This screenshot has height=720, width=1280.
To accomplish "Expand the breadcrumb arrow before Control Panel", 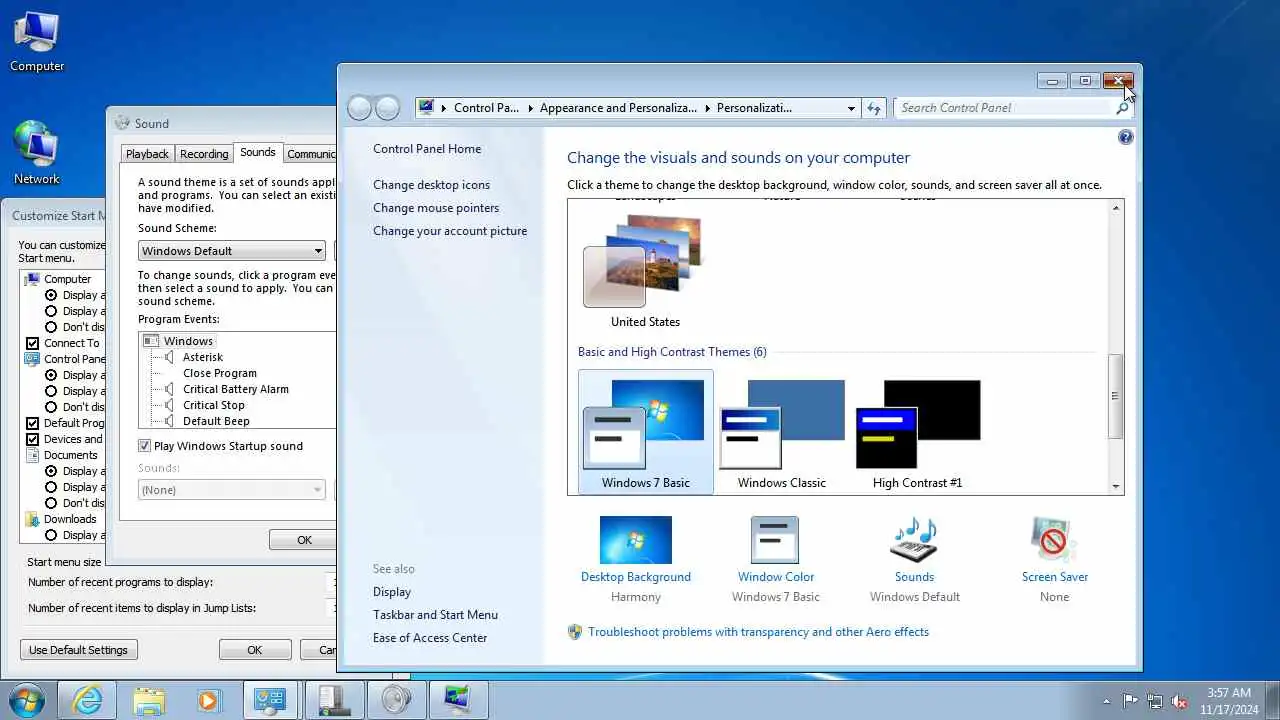I will point(444,108).
